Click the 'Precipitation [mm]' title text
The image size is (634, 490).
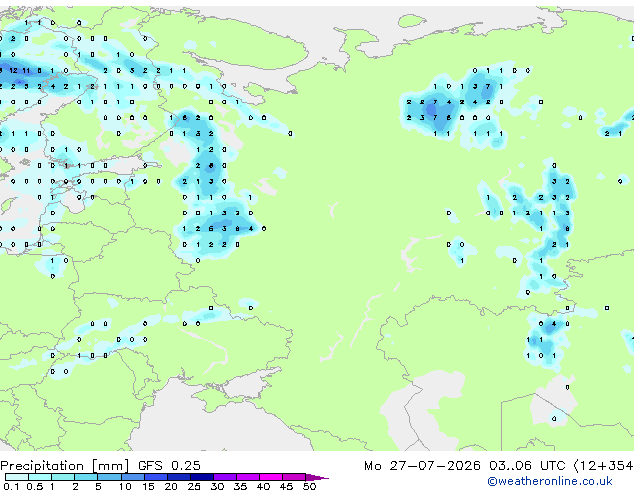65,466
